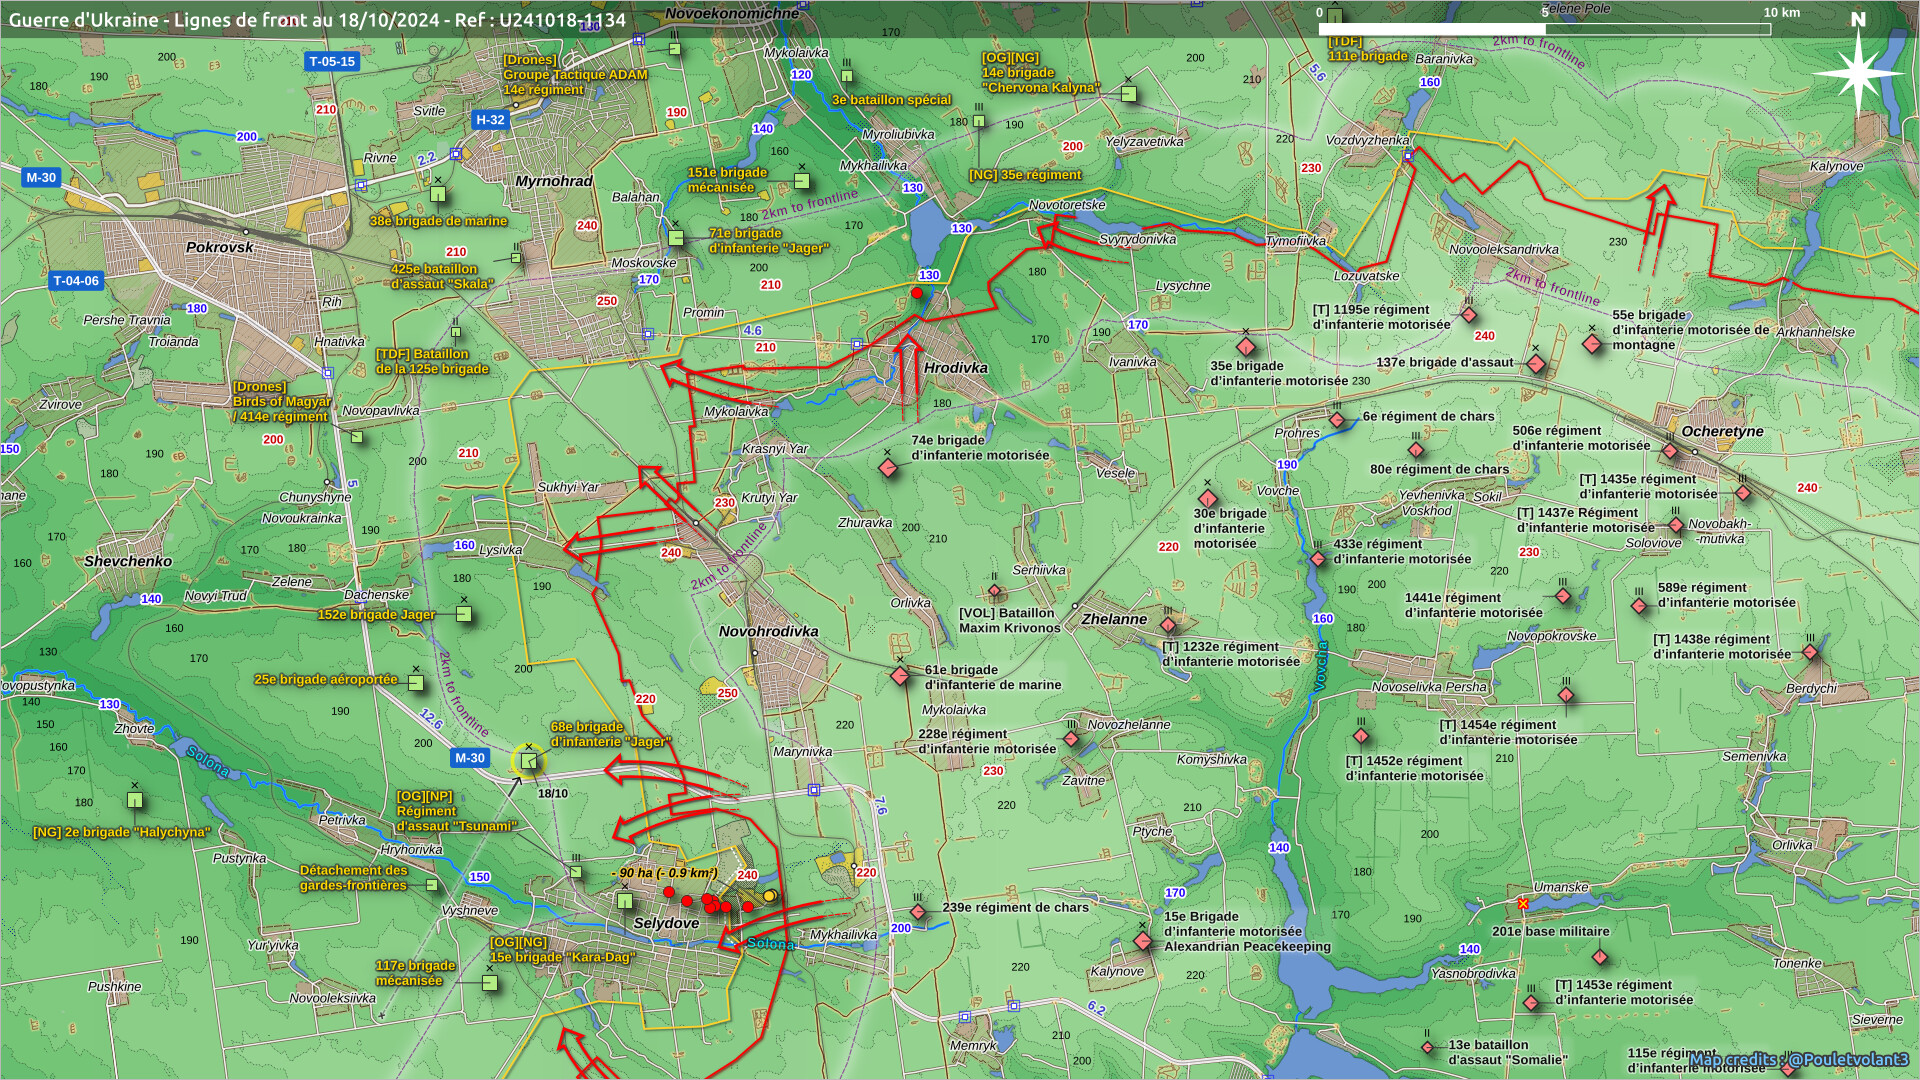Click the highlighted 68e brigade "Jager" unit marker
The height and width of the screenshot is (1080, 1920).
[529, 762]
